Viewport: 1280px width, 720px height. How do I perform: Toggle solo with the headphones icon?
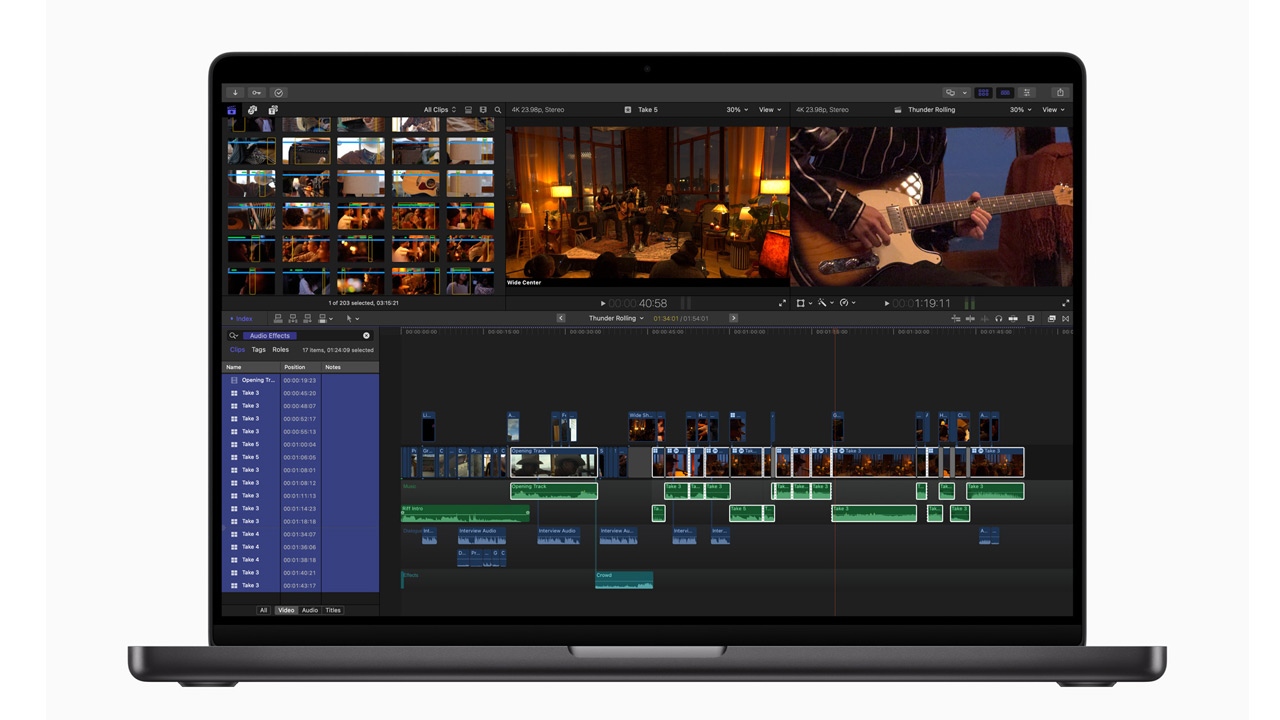tap(998, 319)
